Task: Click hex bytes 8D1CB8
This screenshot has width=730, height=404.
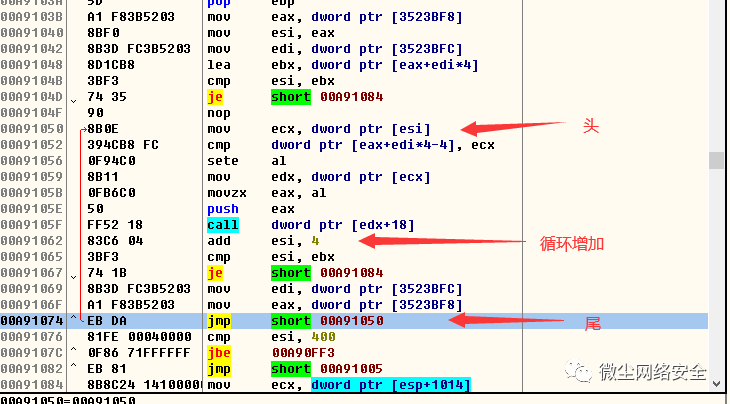Action: coord(111,65)
